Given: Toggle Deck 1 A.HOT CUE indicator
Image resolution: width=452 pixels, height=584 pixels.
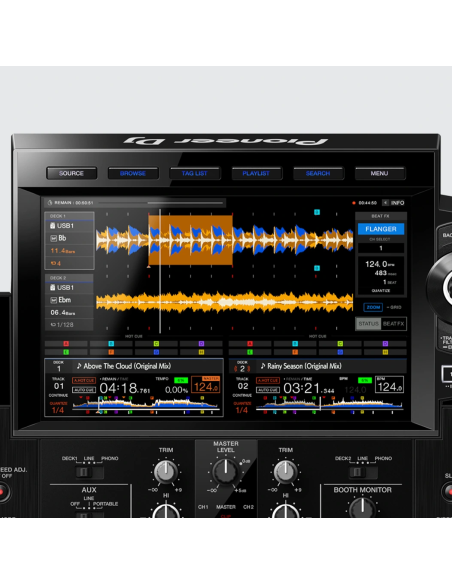Looking at the screenshot, I should pos(84,380).
